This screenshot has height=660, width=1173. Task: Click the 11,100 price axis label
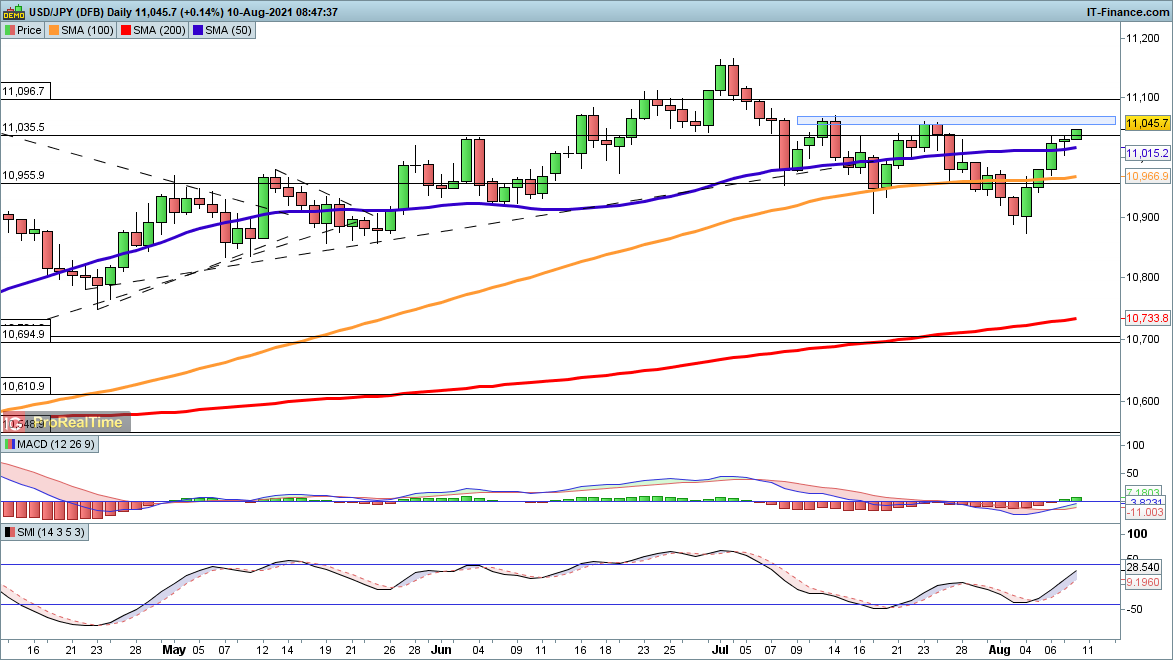1143,97
